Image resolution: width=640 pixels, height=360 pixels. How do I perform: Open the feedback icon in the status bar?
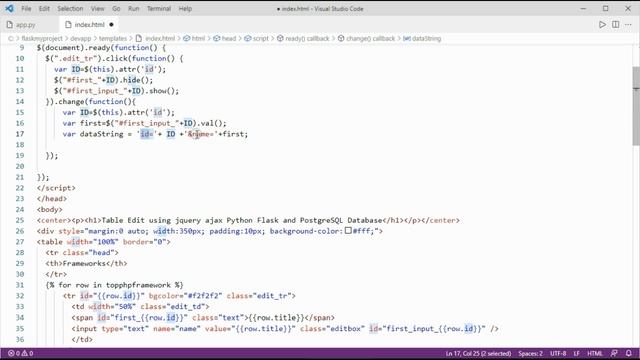point(614,353)
